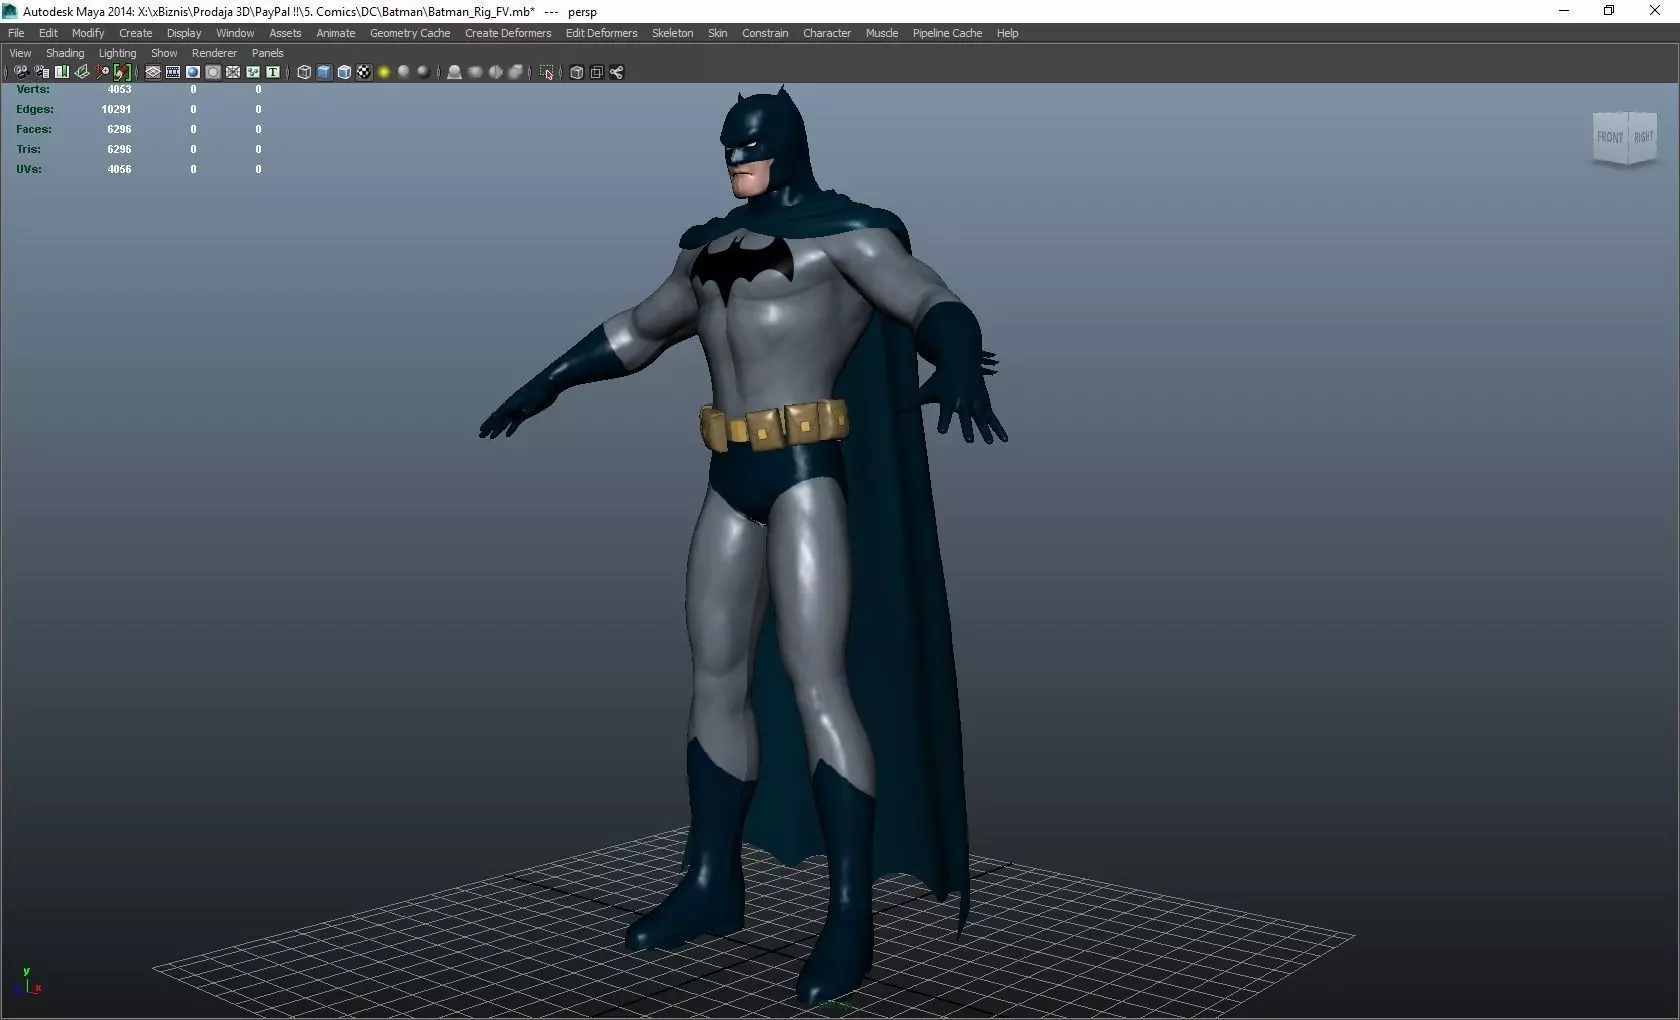Image resolution: width=1680 pixels, height=1020 pixels.
Task: Click the Edges count 10291
Action: pyautogui.click(x=116, y=109)
